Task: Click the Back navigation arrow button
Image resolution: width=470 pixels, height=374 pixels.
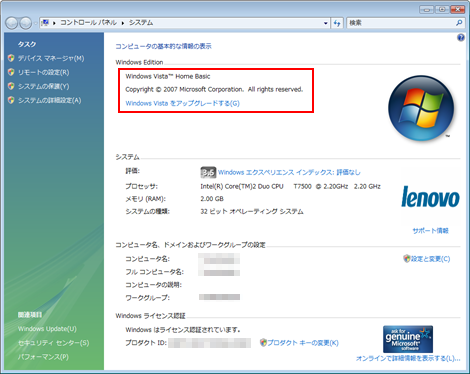Action: pyautogui.click(x=12, y=23)
